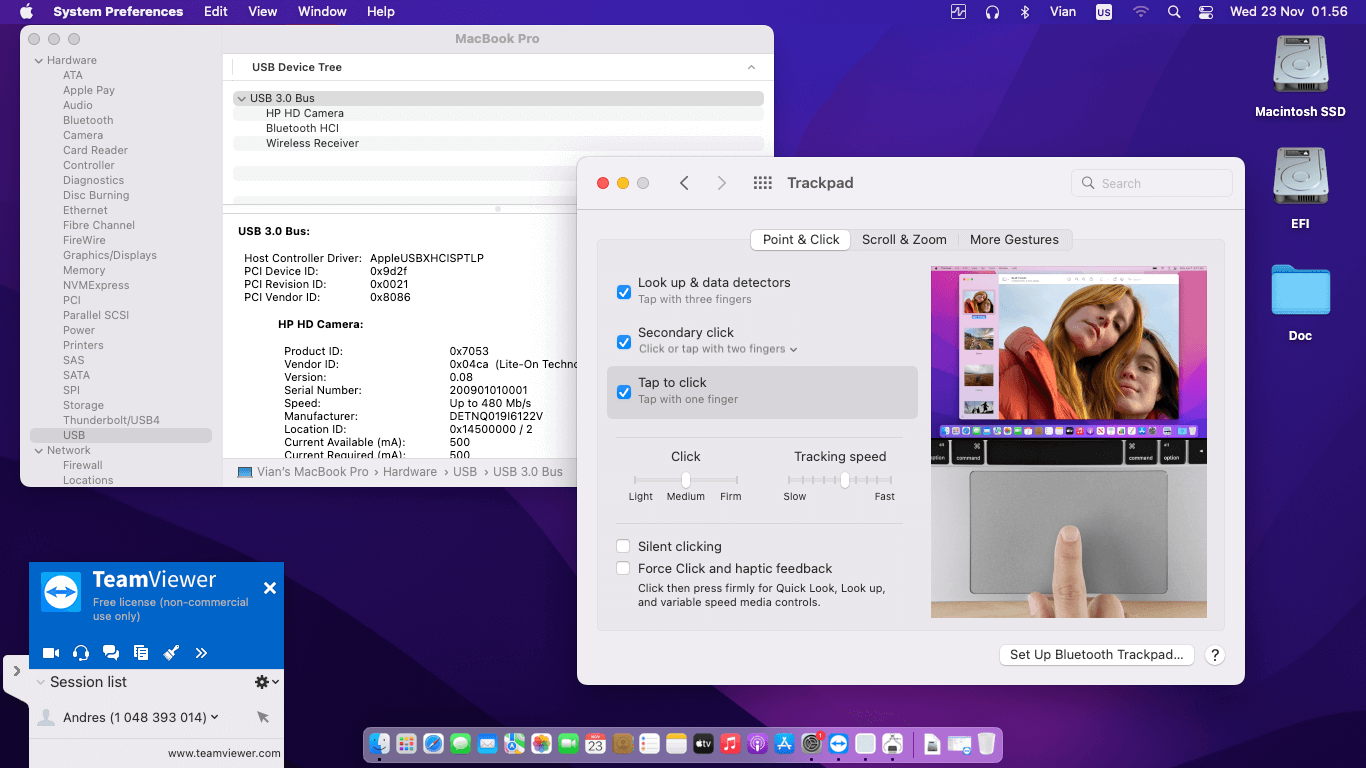
Task: Collapse the USB 3.0 Bus tree node
Action: [x=241, y=98]
